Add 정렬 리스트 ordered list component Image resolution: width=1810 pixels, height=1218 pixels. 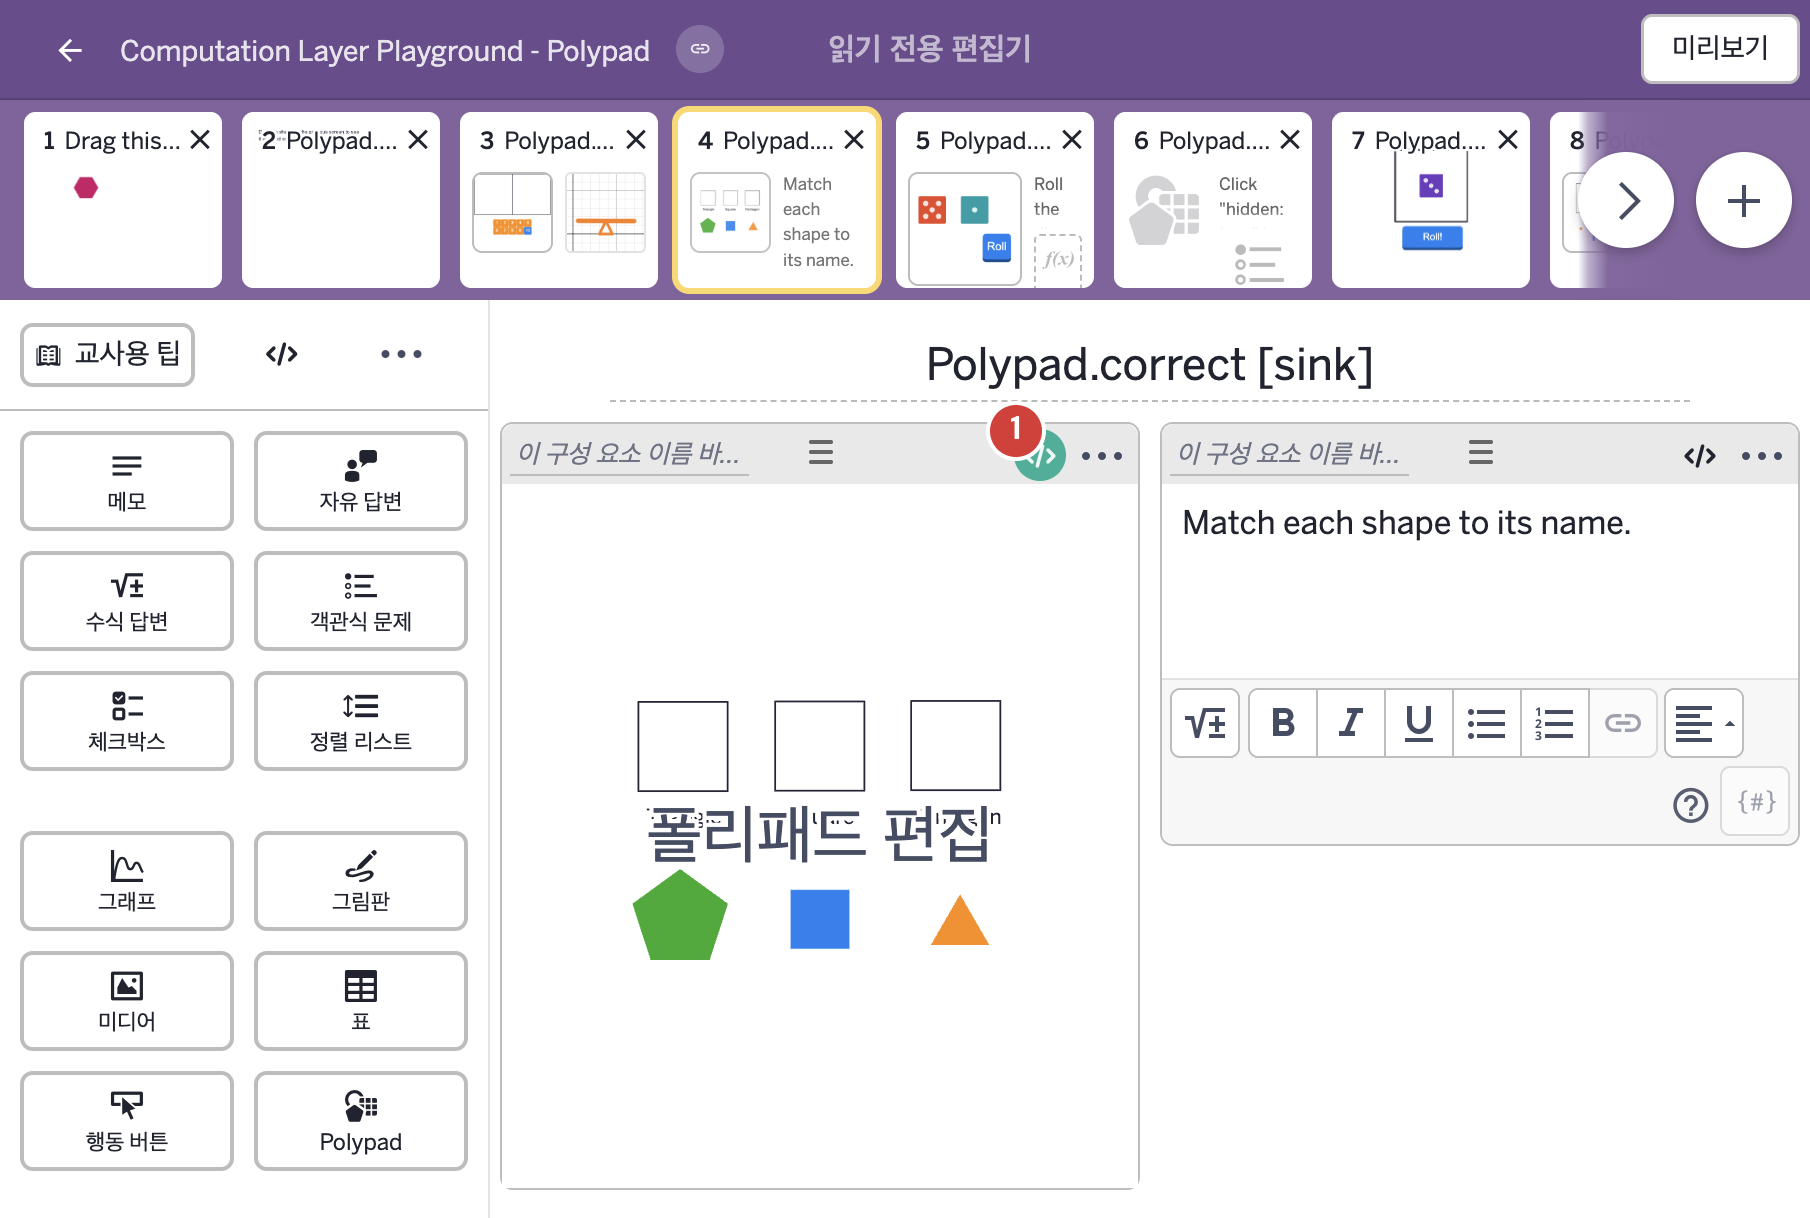pos(361,721)
